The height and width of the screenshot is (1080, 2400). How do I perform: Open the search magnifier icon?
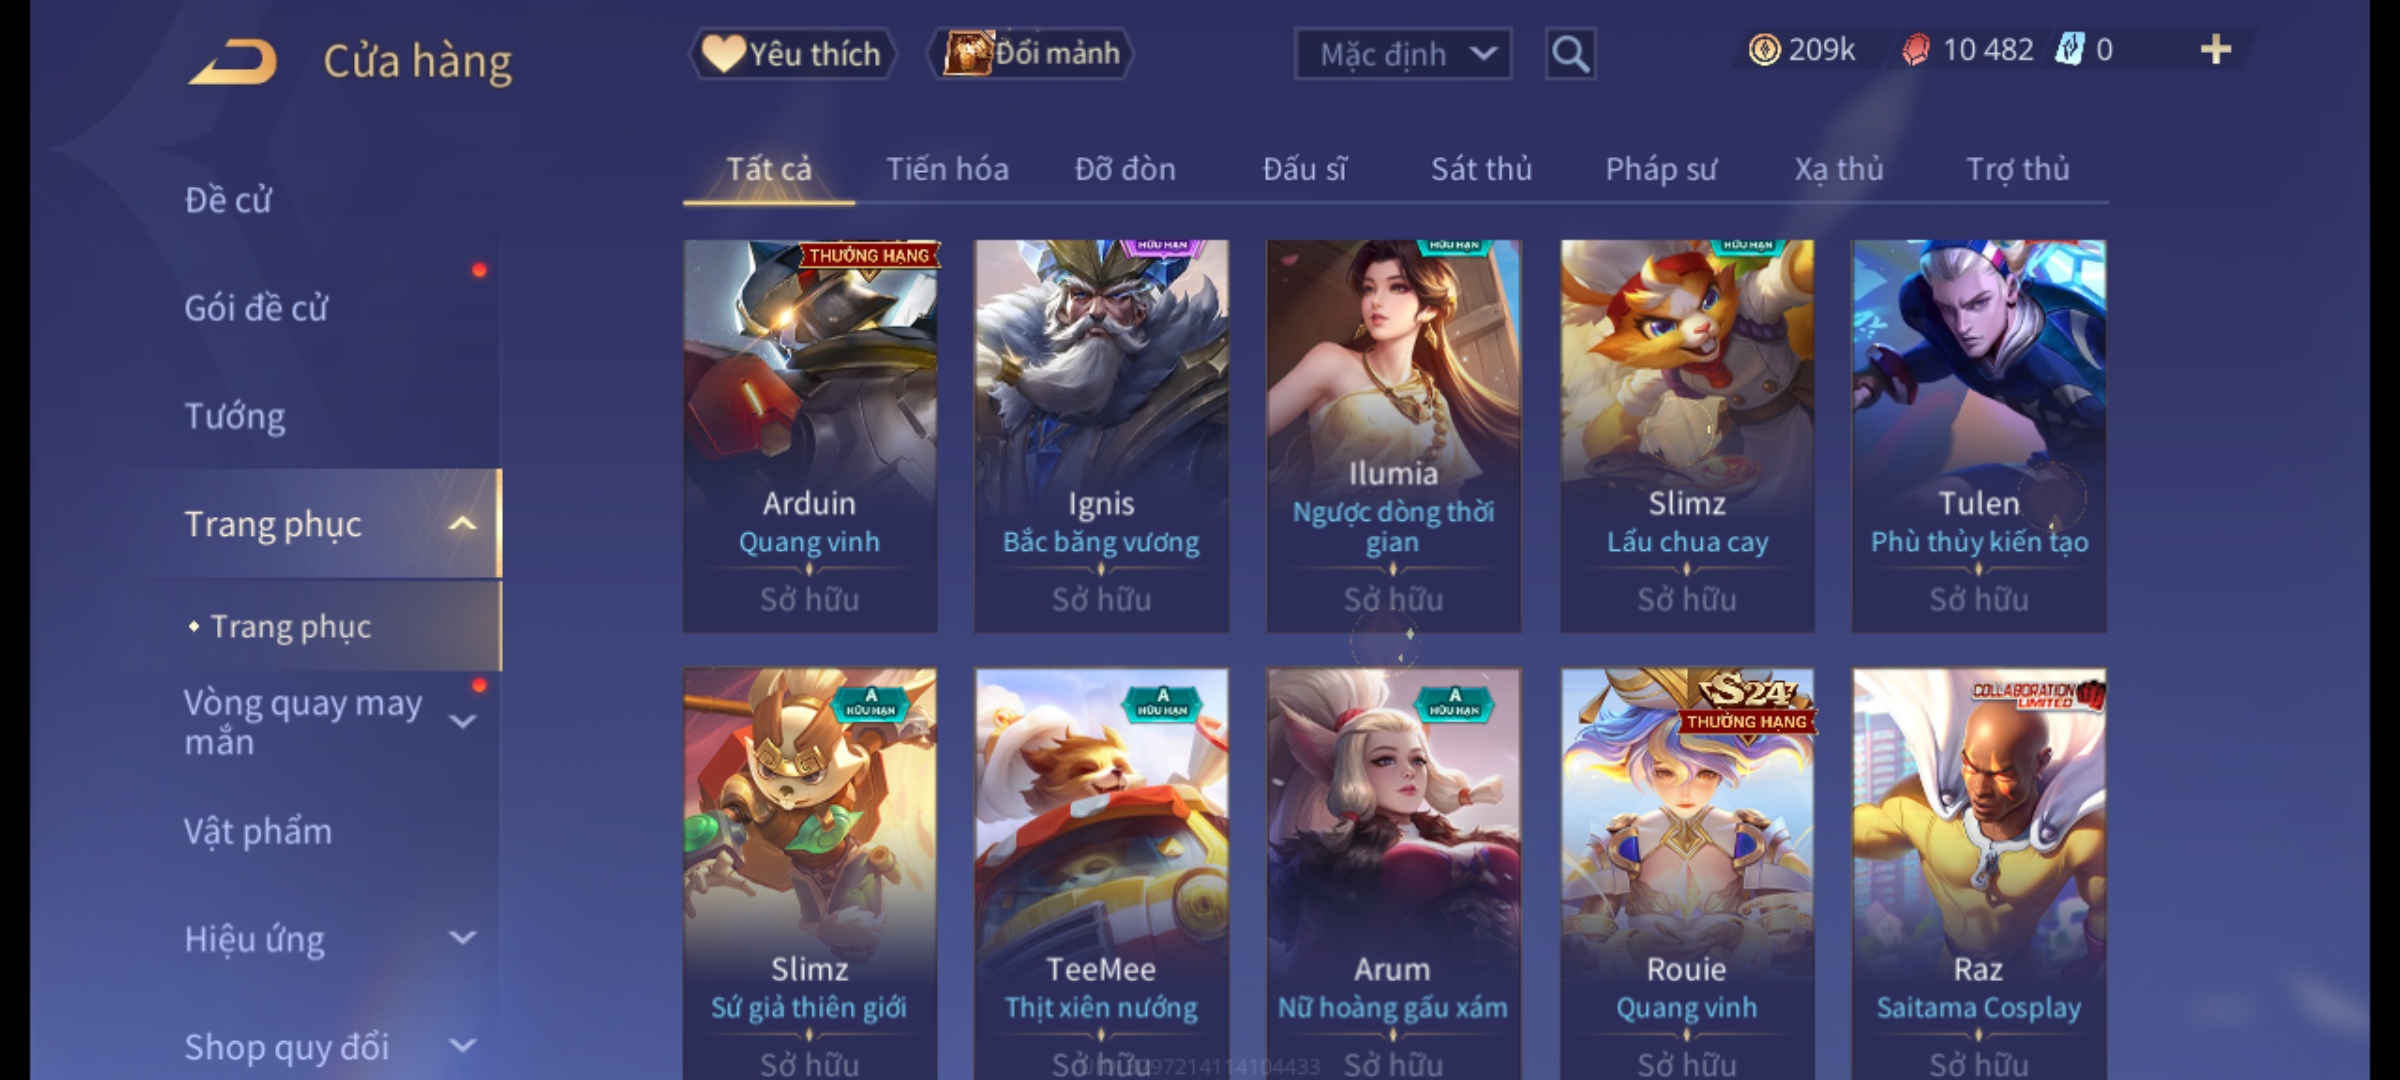pyautogui.click(x=1570, y=54)
